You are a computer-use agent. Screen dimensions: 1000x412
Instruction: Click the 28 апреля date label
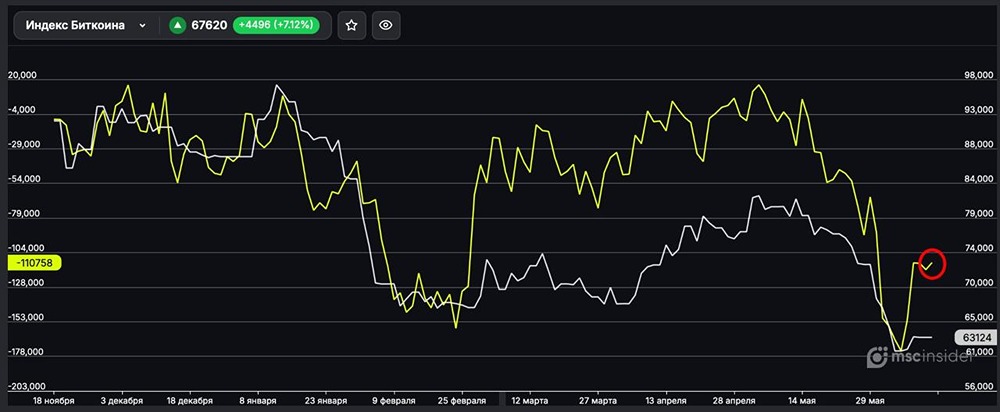[x=733, y=401]
